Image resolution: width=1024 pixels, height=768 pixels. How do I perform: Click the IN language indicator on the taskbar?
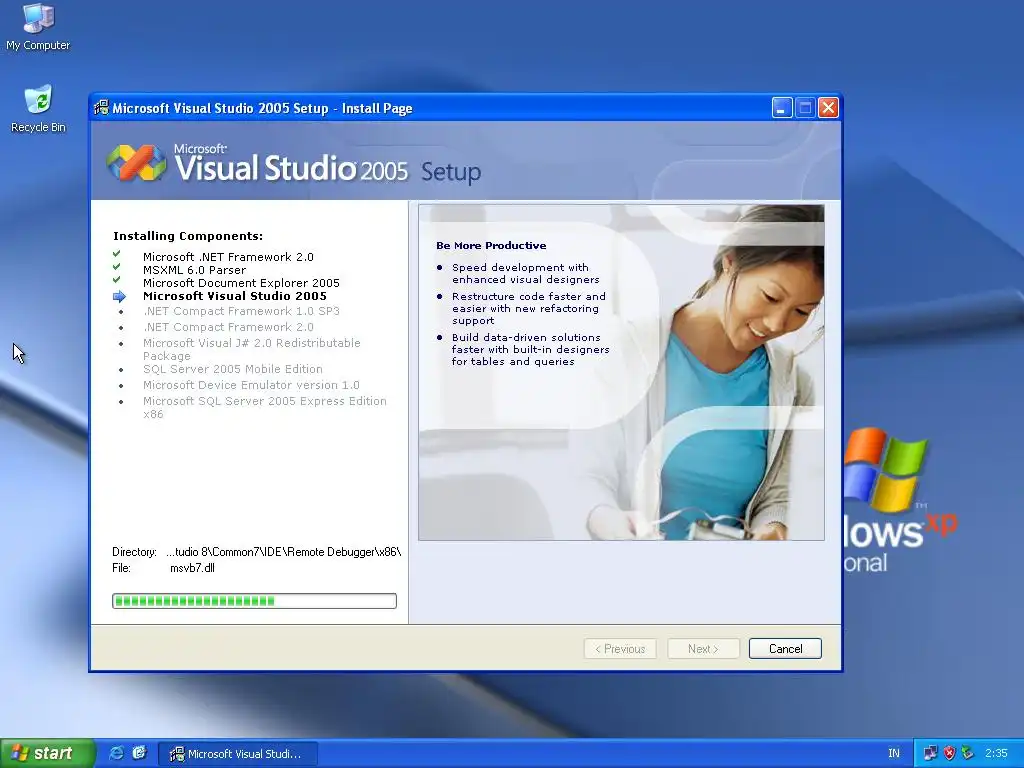pos(894,753)
